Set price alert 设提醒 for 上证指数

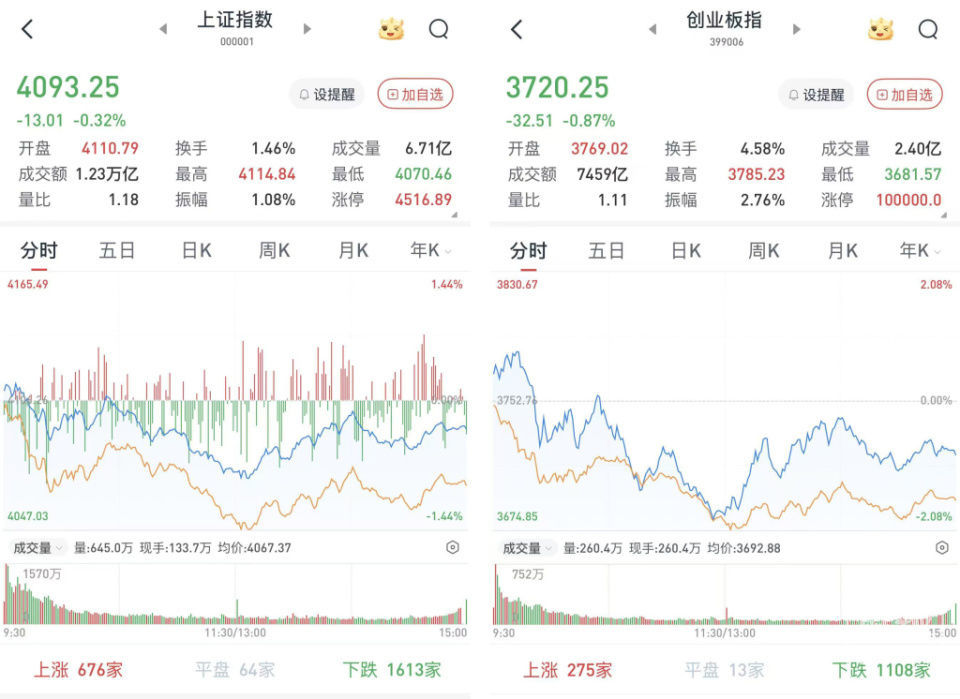pyautogui.click(x=326, y=94)
